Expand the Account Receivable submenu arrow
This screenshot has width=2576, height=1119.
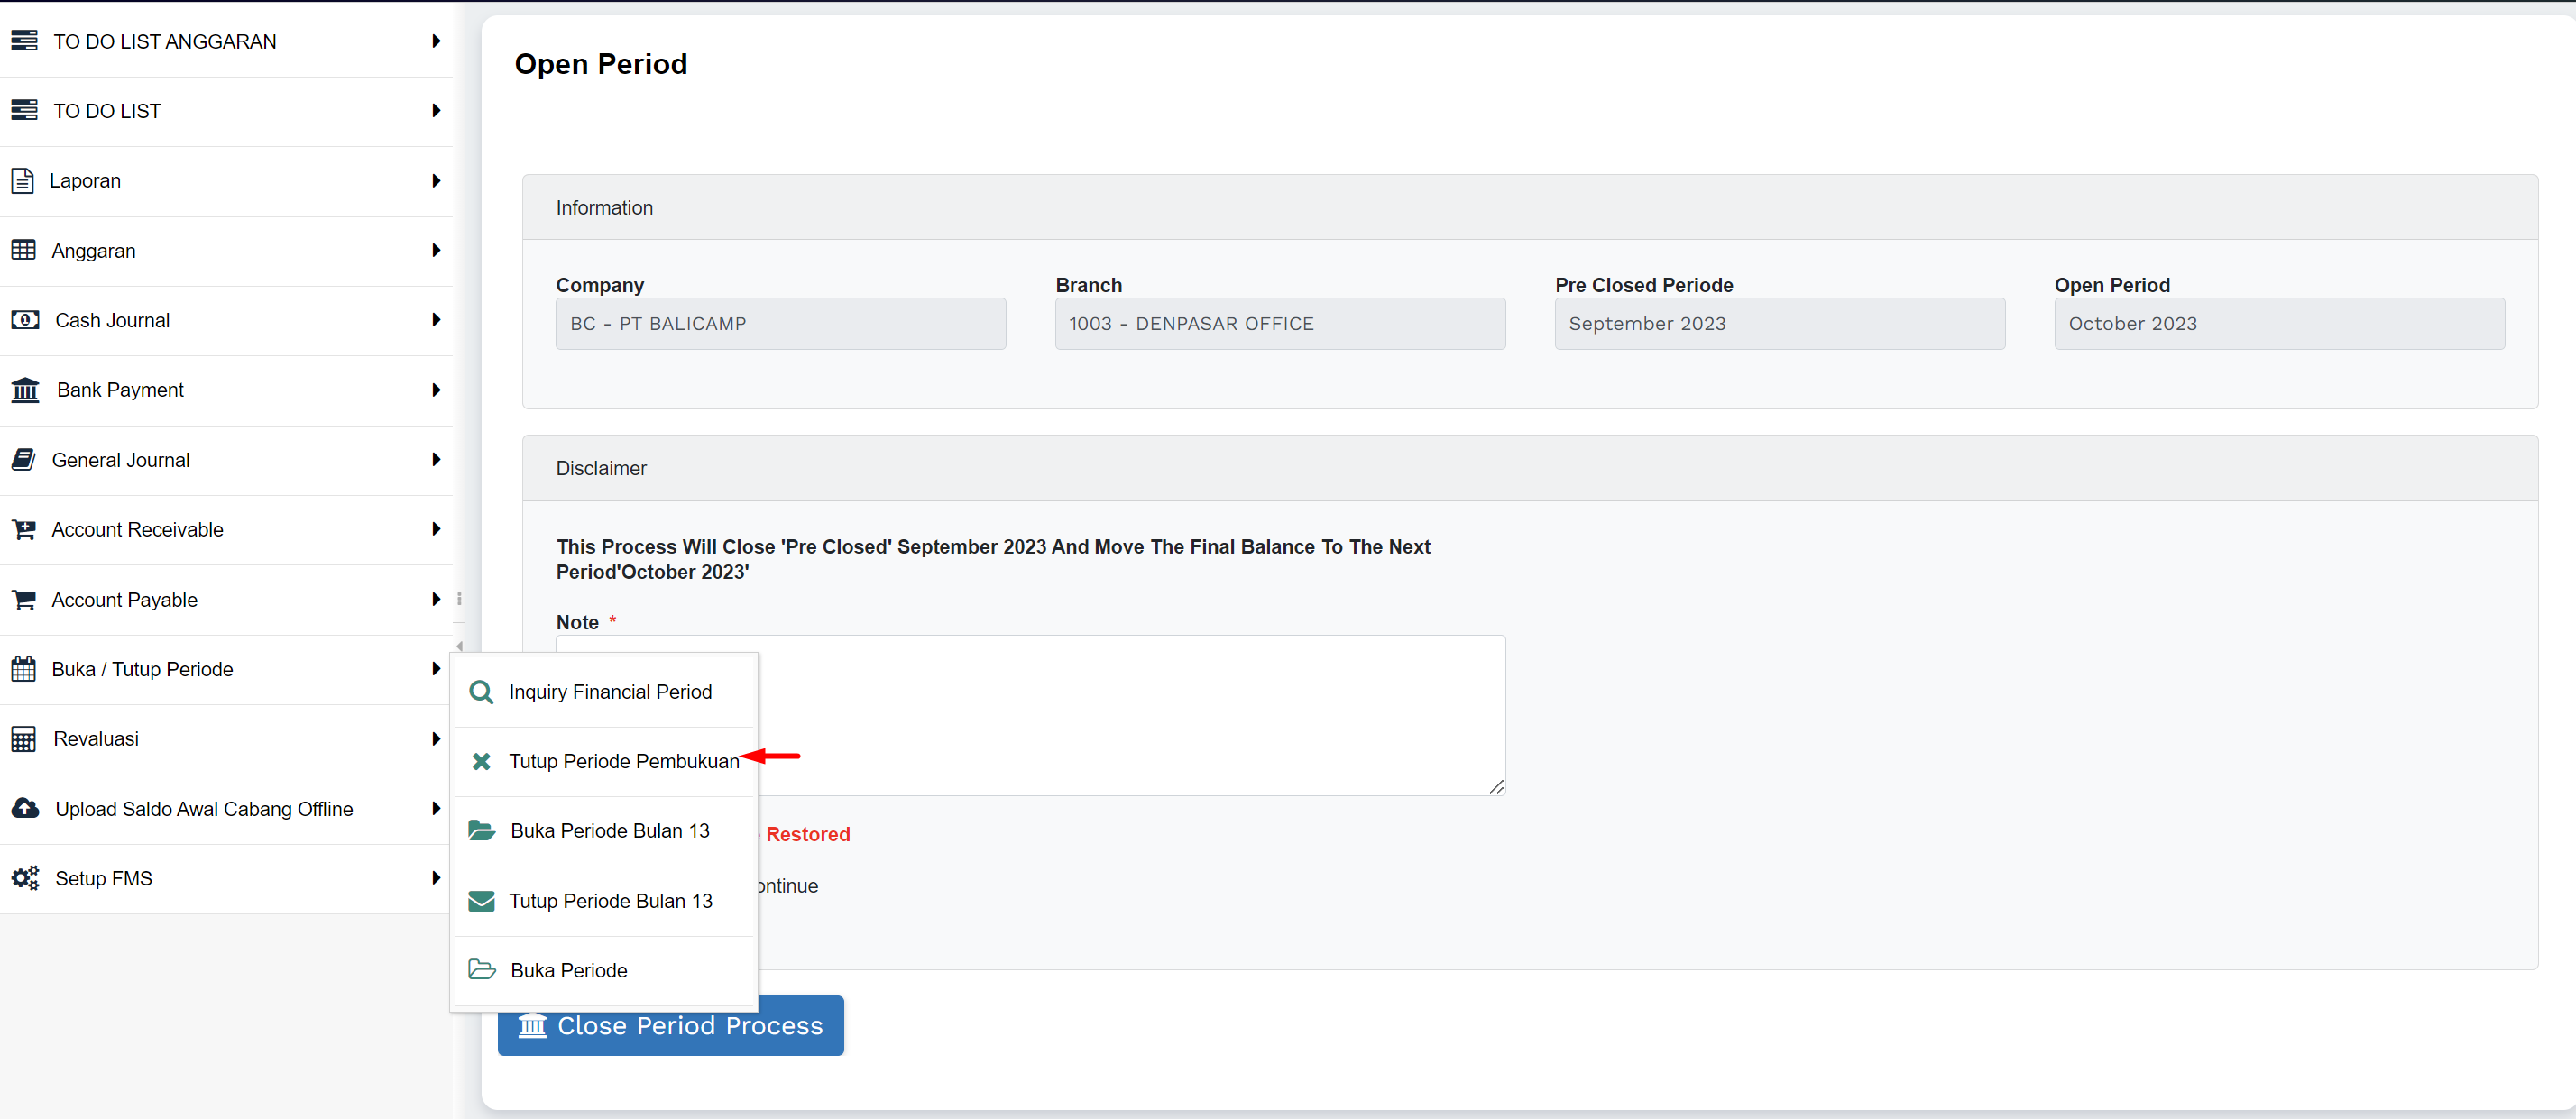pos(436,529)
